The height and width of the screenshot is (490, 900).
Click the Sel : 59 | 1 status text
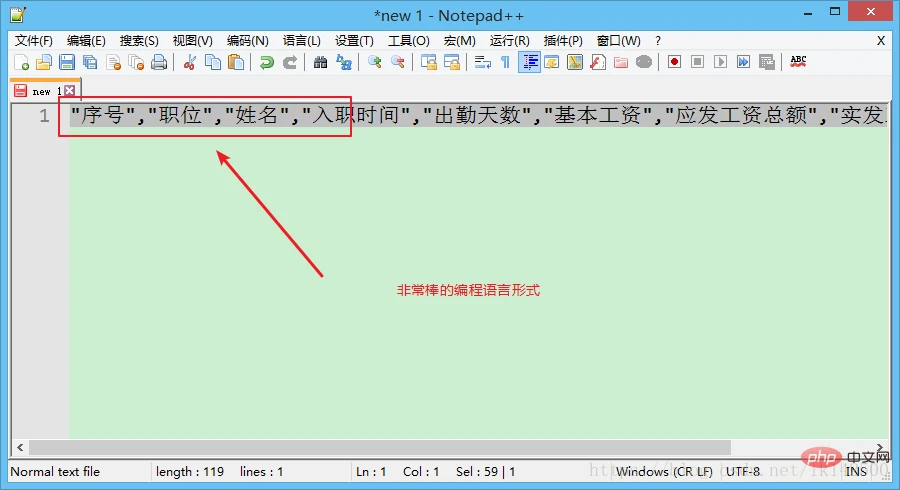[x=486, y=472]
